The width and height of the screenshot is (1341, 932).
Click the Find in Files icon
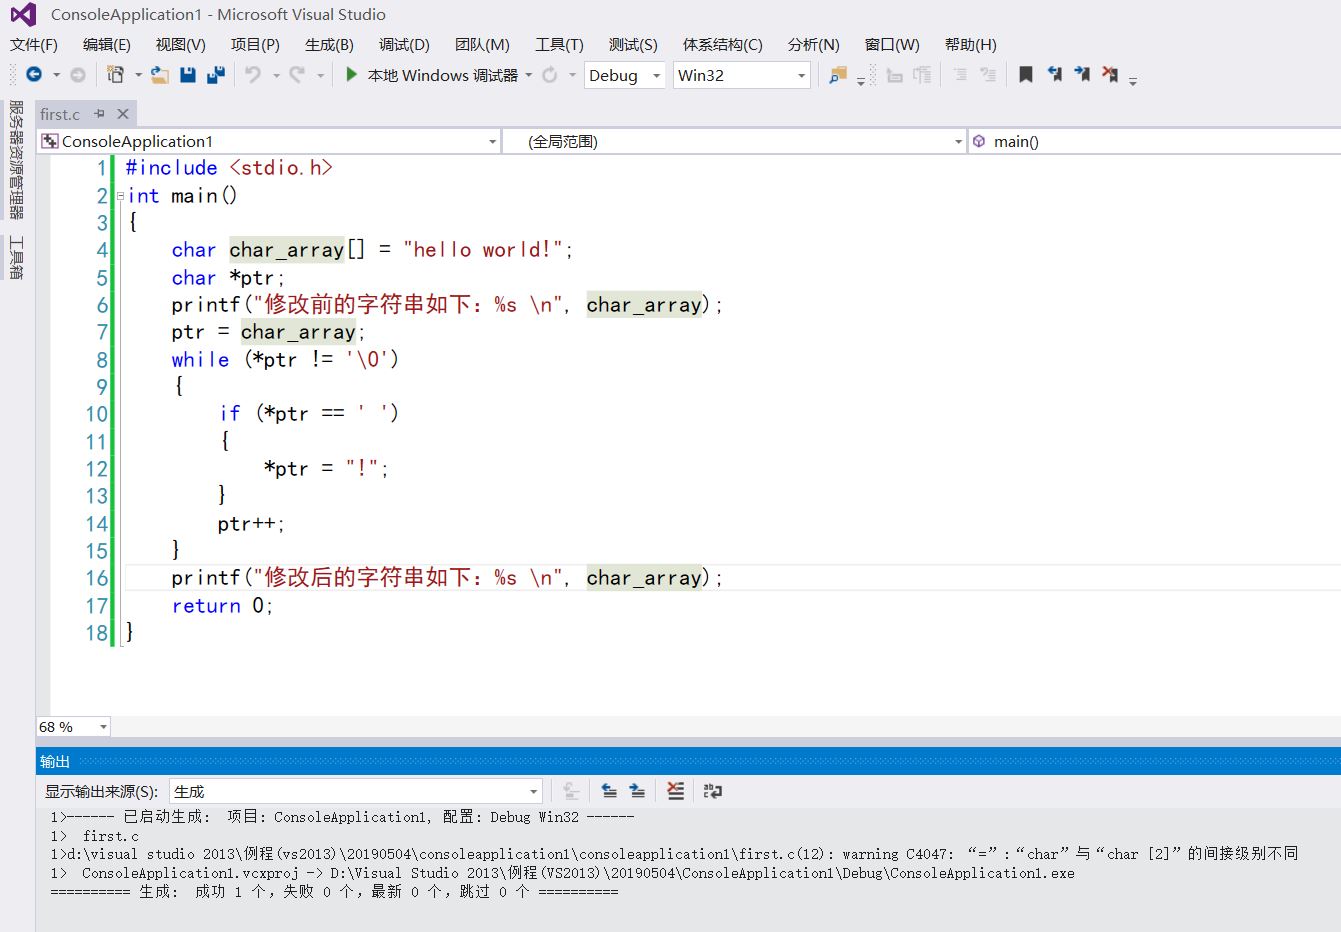coord(838,75)
